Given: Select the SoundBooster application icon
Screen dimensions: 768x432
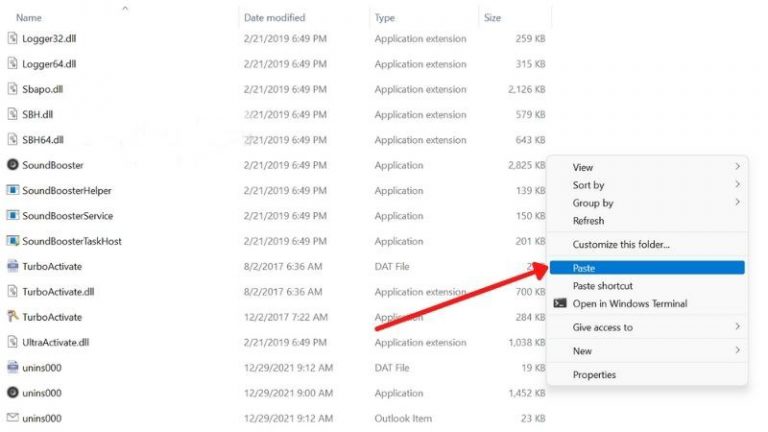Looking at the screenshot, I should [13, 165].
